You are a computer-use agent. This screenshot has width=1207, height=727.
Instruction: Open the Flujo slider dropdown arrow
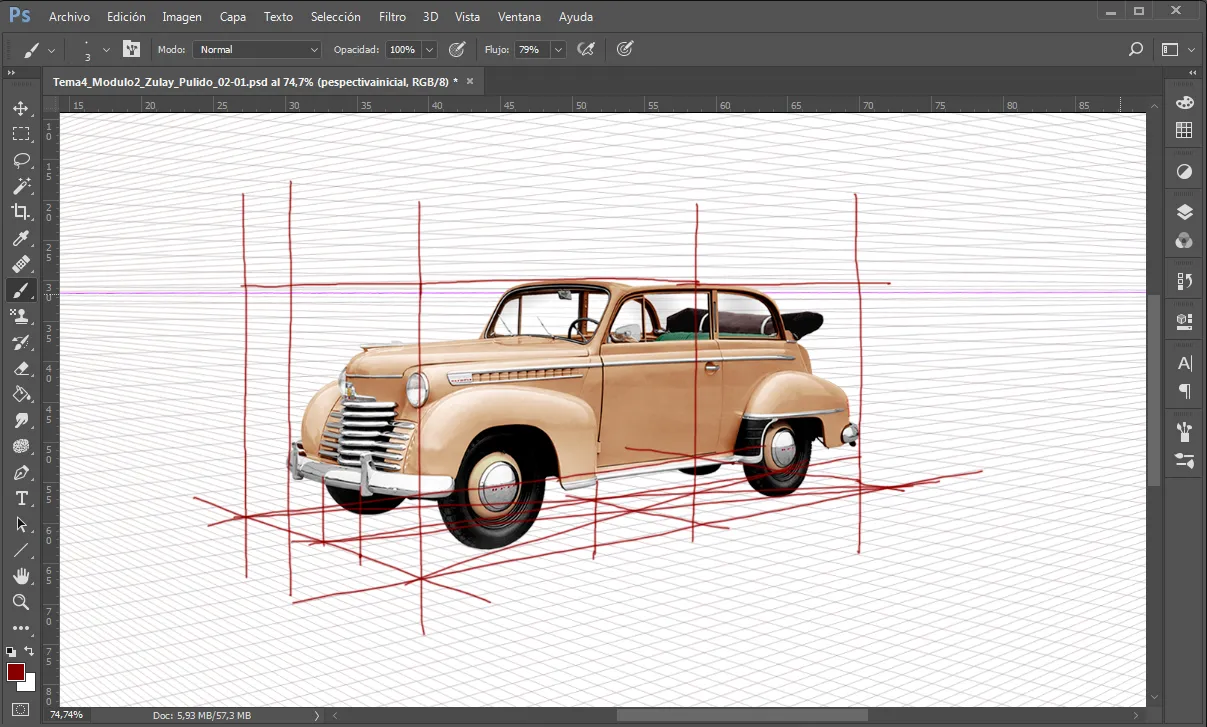click(x=558, y=49)
